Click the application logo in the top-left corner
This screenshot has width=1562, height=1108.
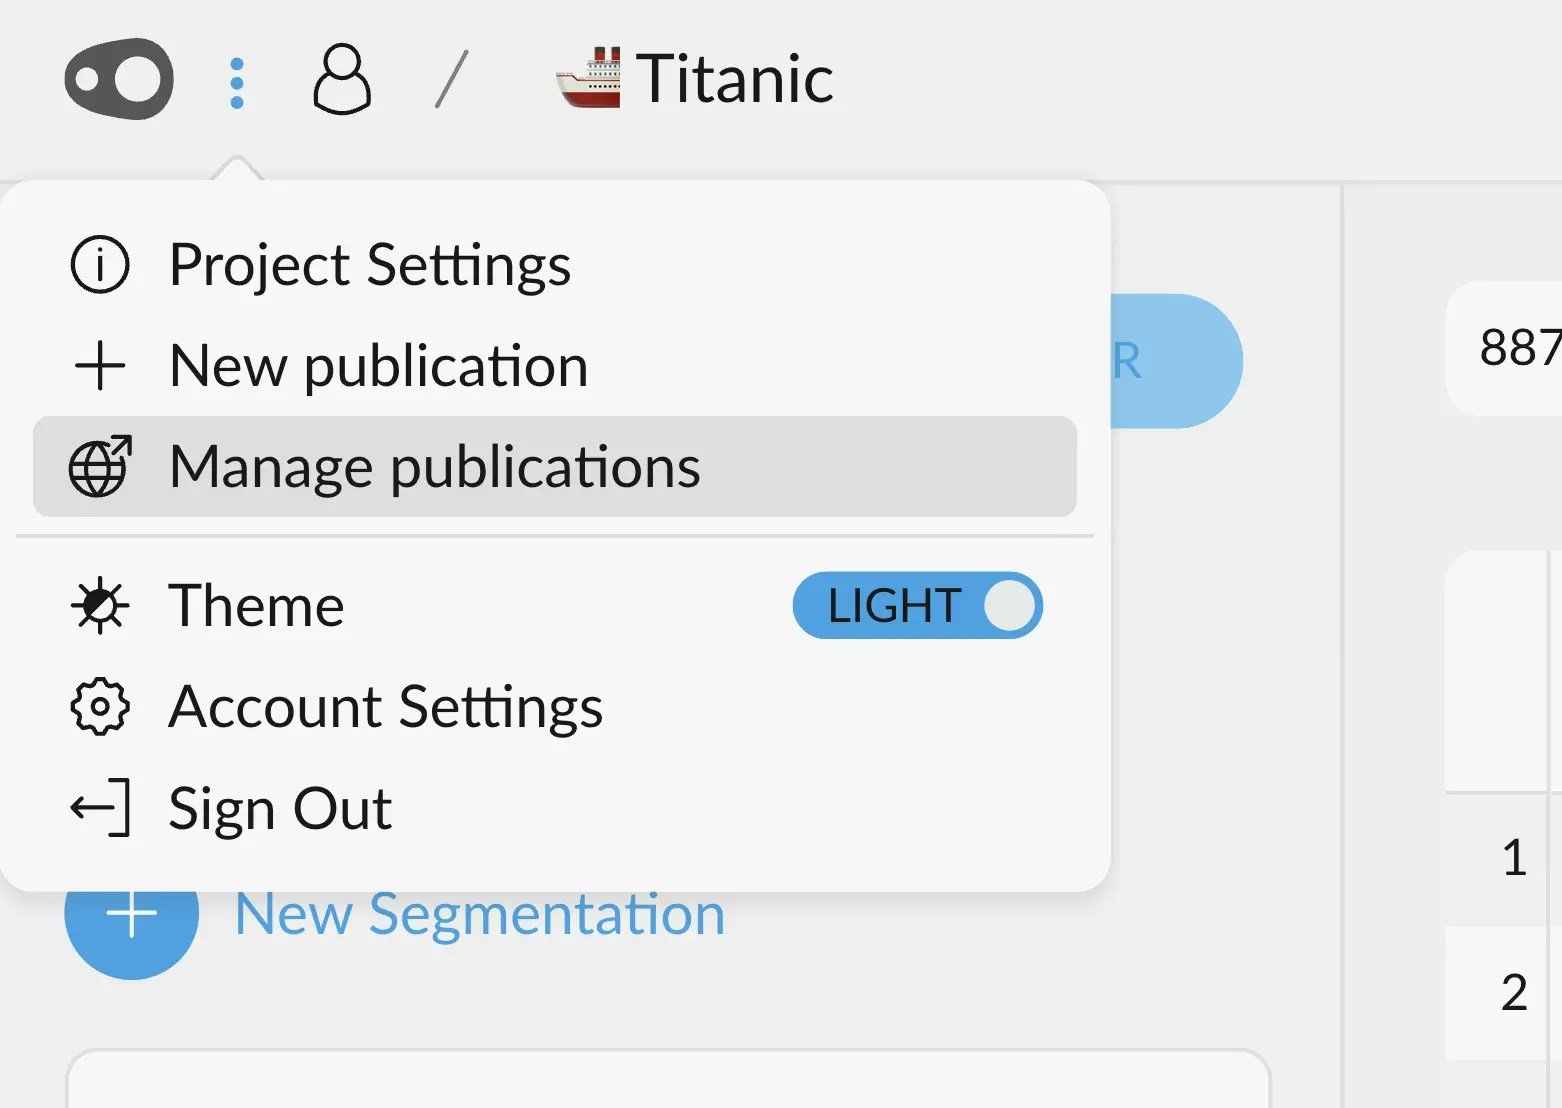click(118, 79)
